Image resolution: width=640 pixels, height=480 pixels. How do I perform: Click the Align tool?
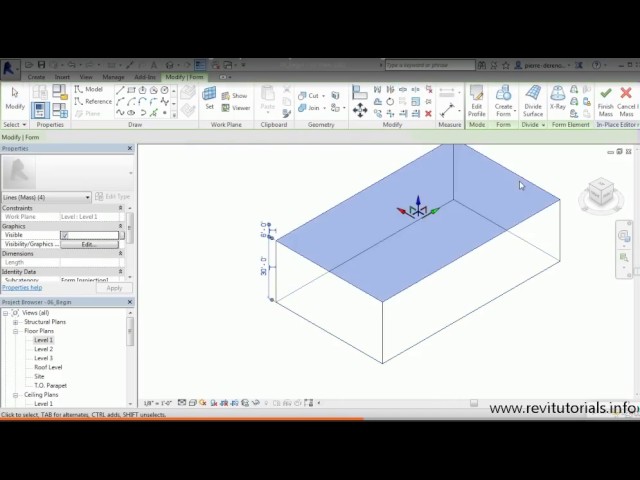[359, 92]
